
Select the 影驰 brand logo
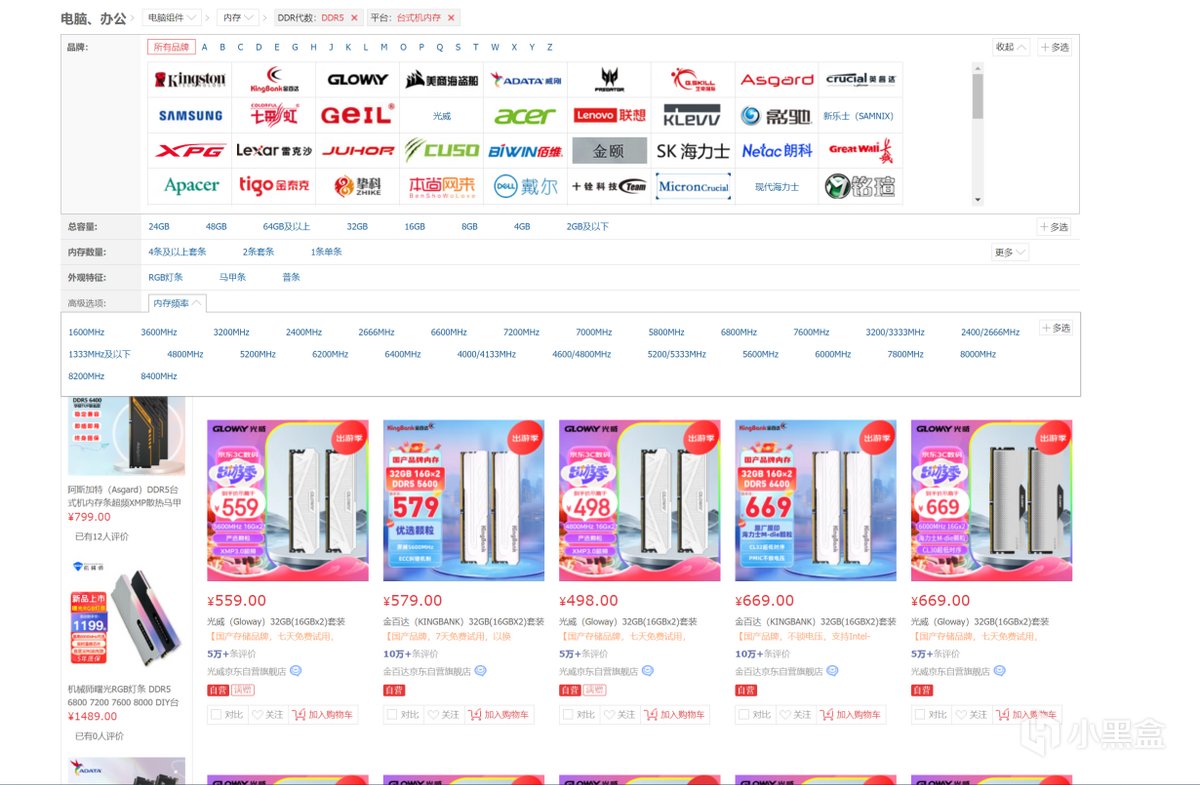777,116
